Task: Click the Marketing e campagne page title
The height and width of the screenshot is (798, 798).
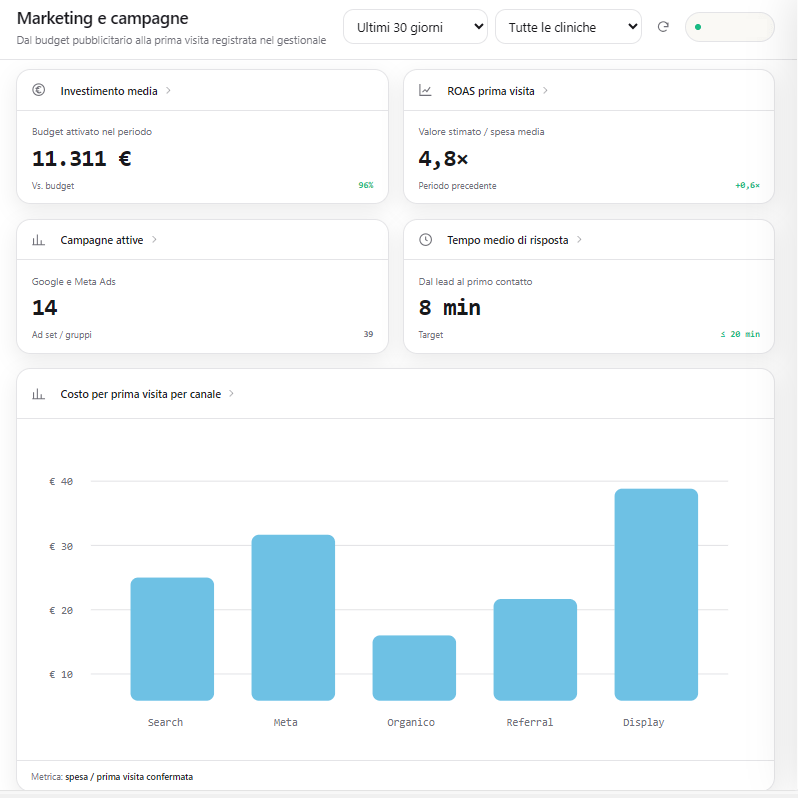Action: coord(102,18)
